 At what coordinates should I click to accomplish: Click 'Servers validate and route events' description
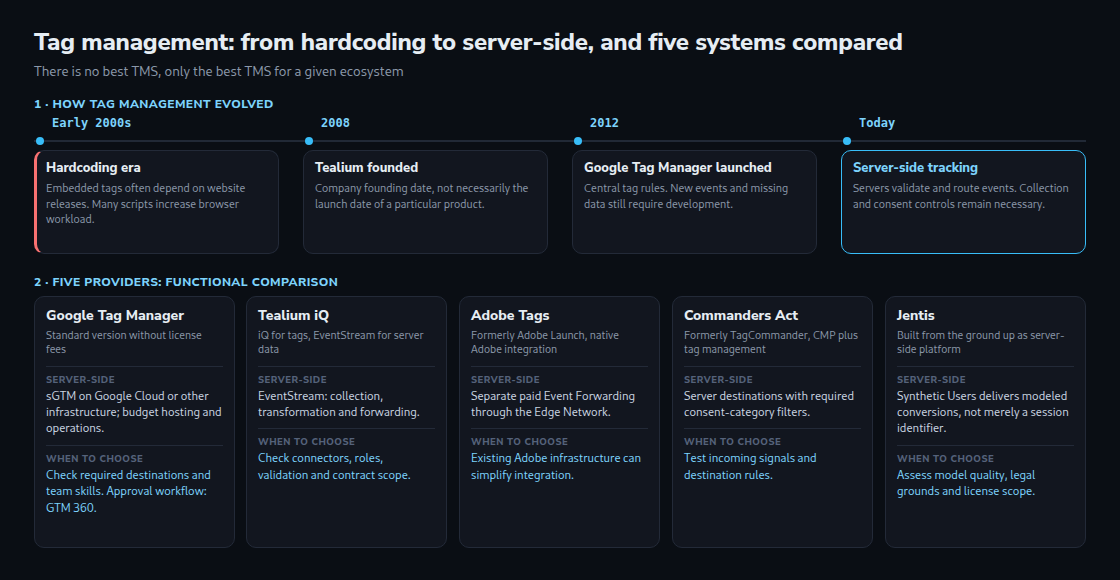961,196
